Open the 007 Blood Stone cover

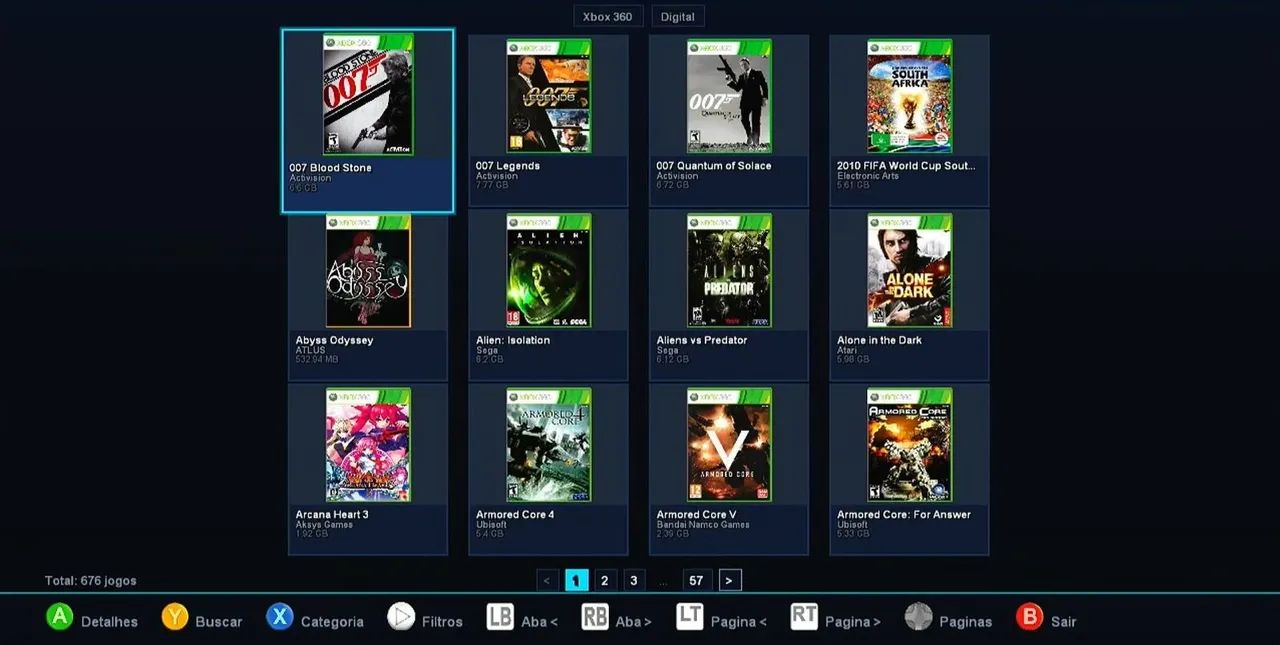[x=368, y=95]
